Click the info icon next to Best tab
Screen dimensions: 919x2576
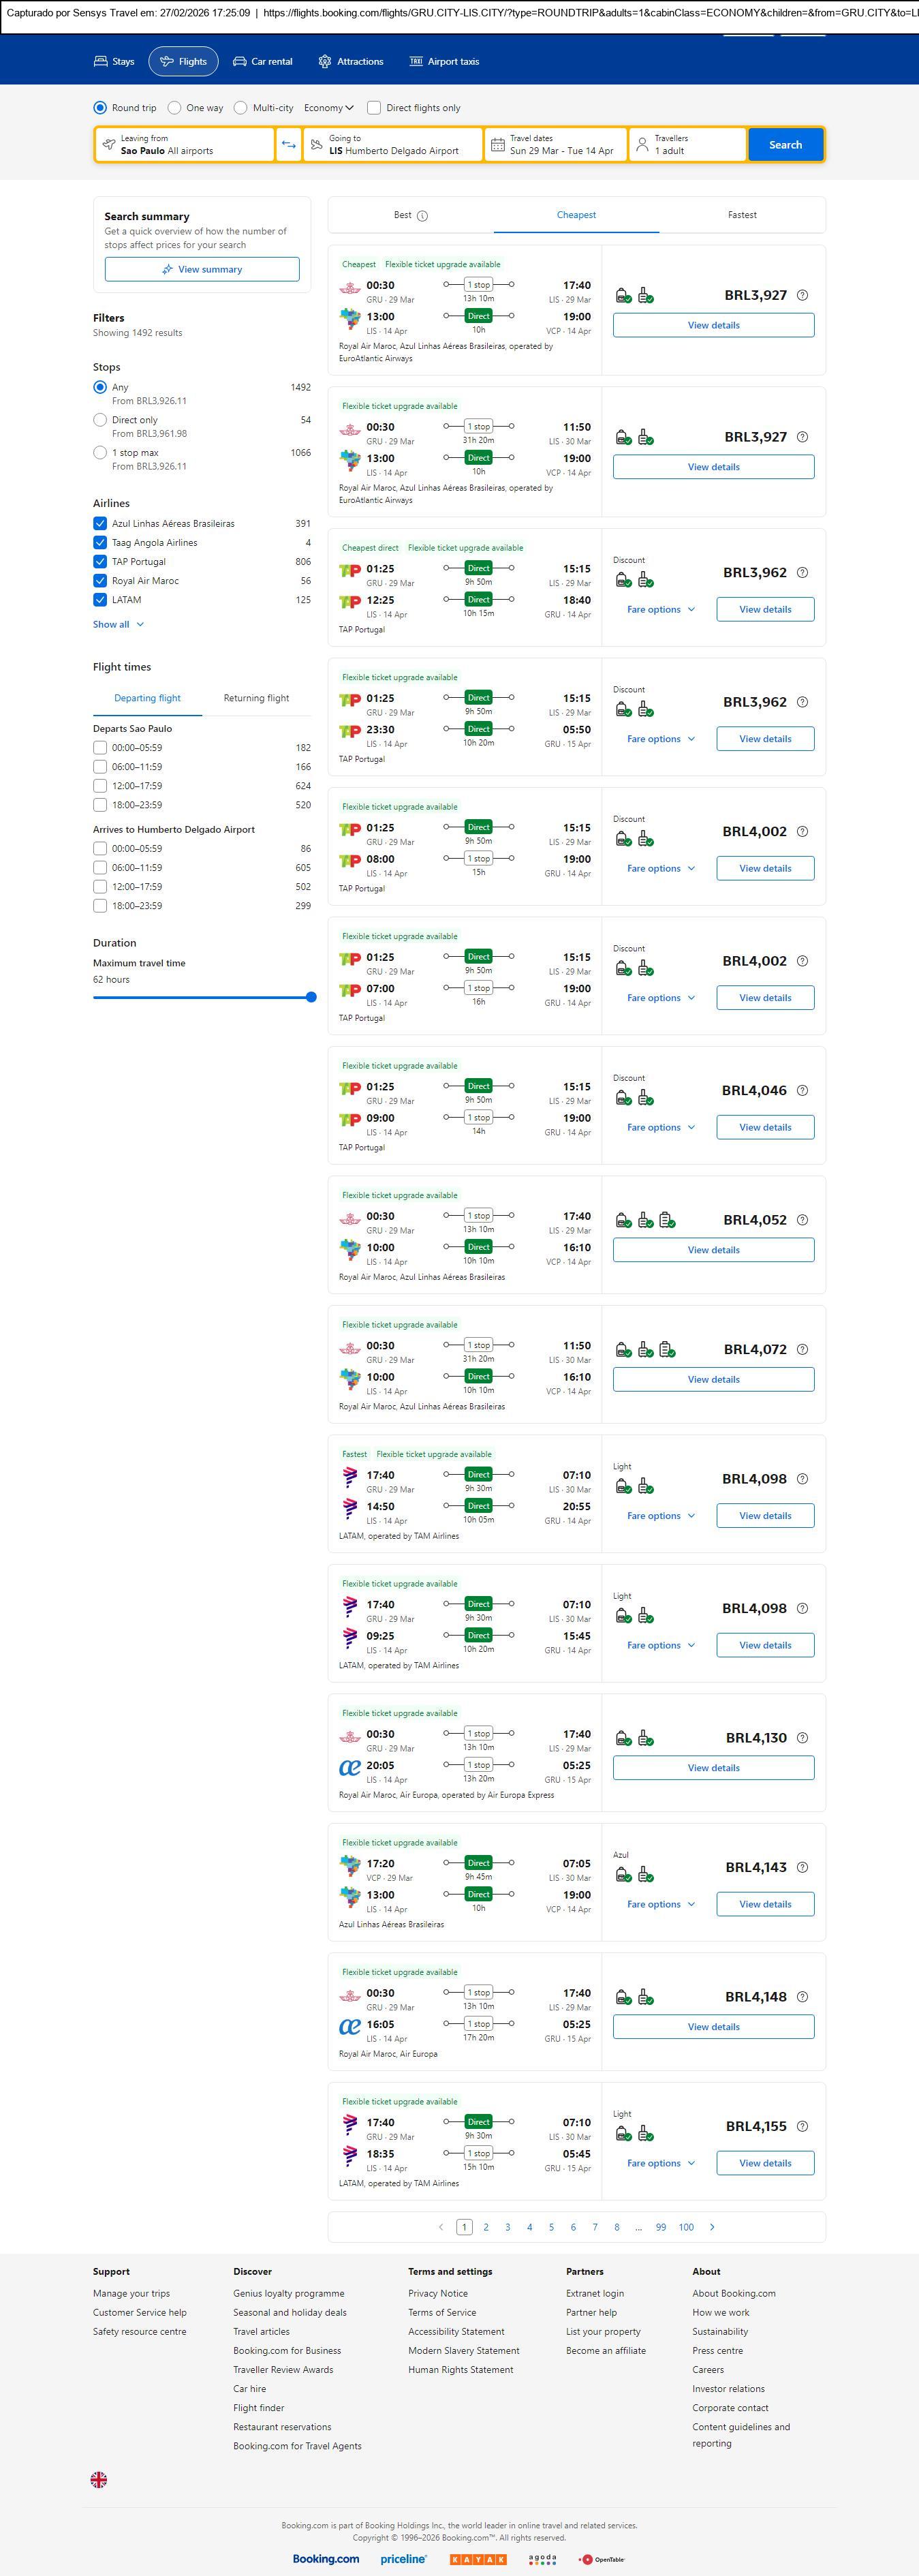pyautogui.click(x=422, y=216)
